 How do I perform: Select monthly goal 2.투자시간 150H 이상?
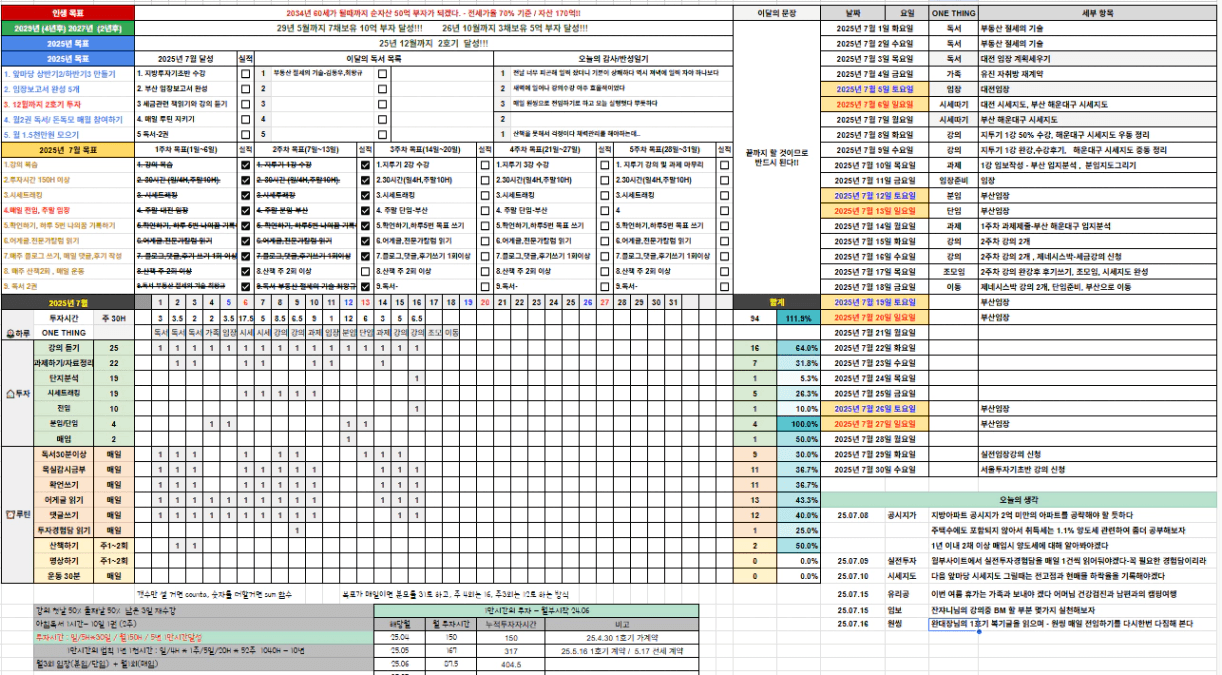pos(66,179)
